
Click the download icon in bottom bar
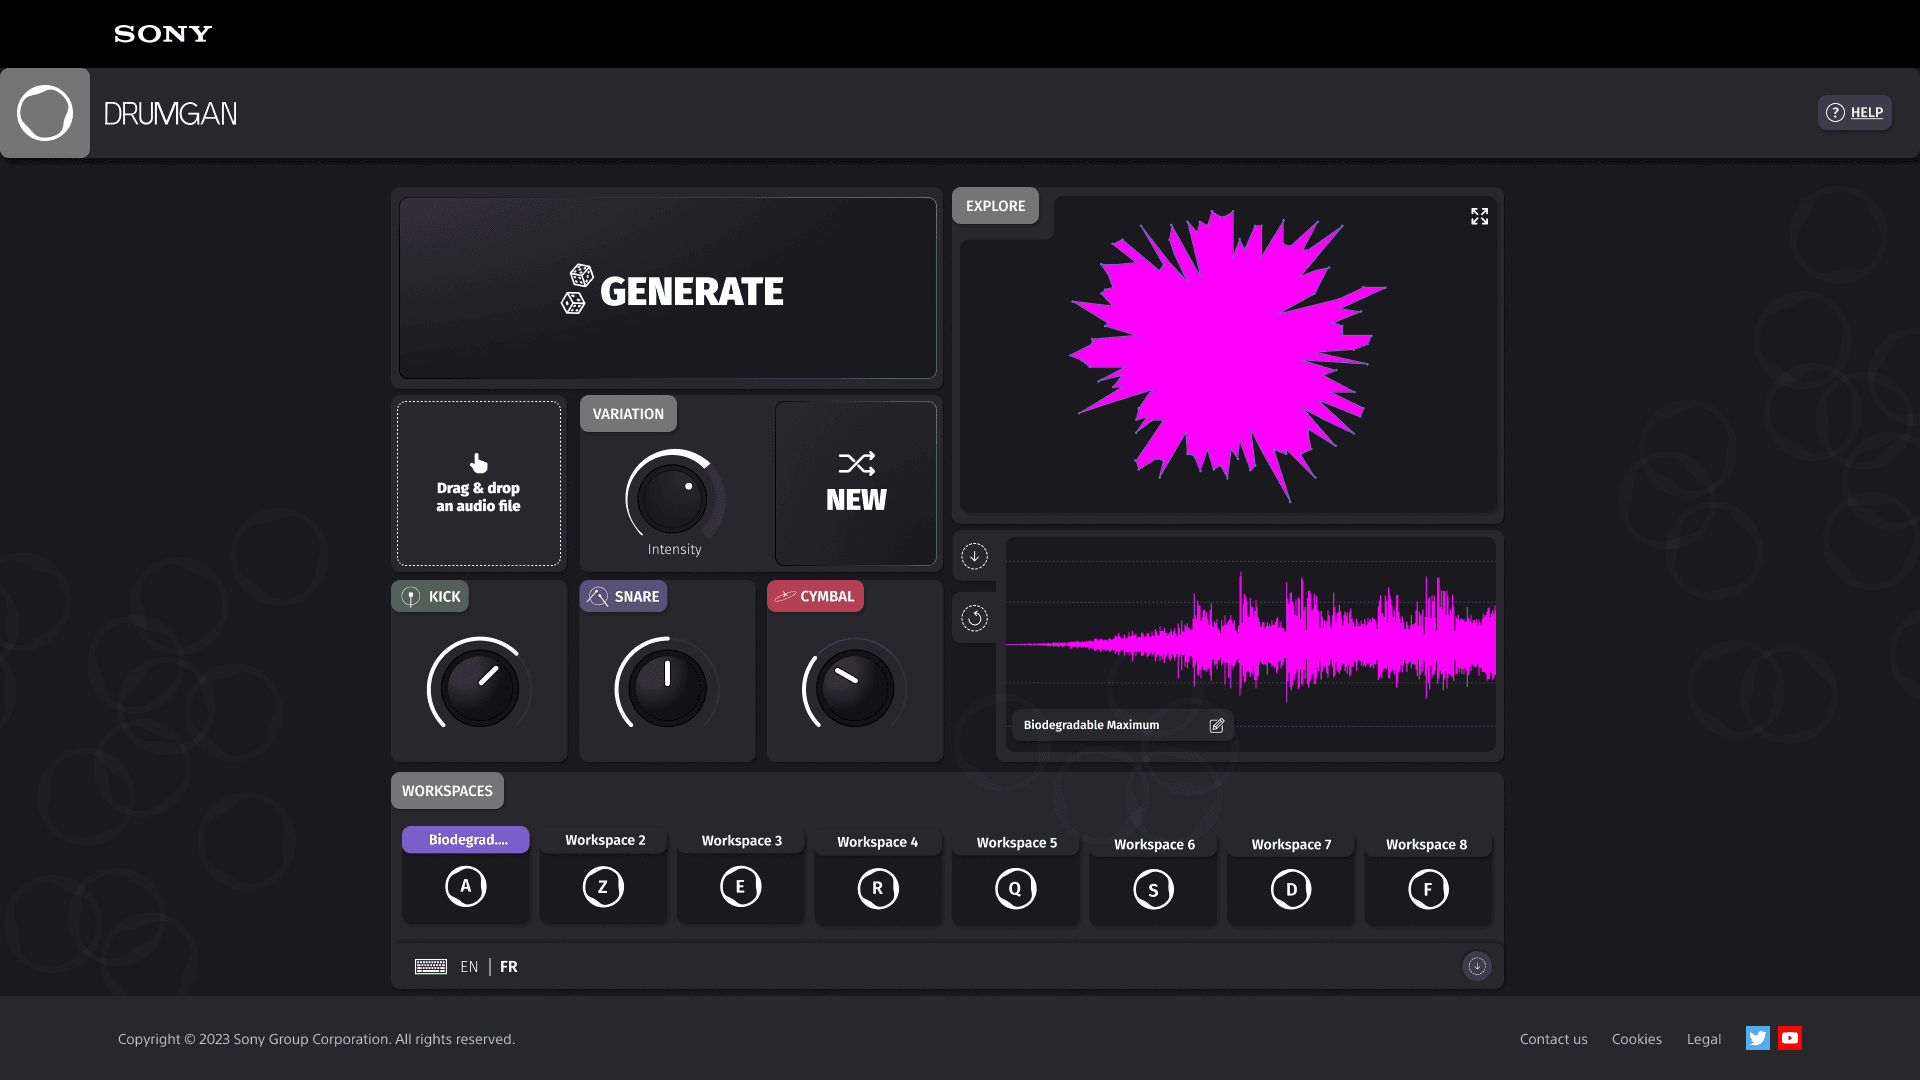click(x=1476, y=966)
